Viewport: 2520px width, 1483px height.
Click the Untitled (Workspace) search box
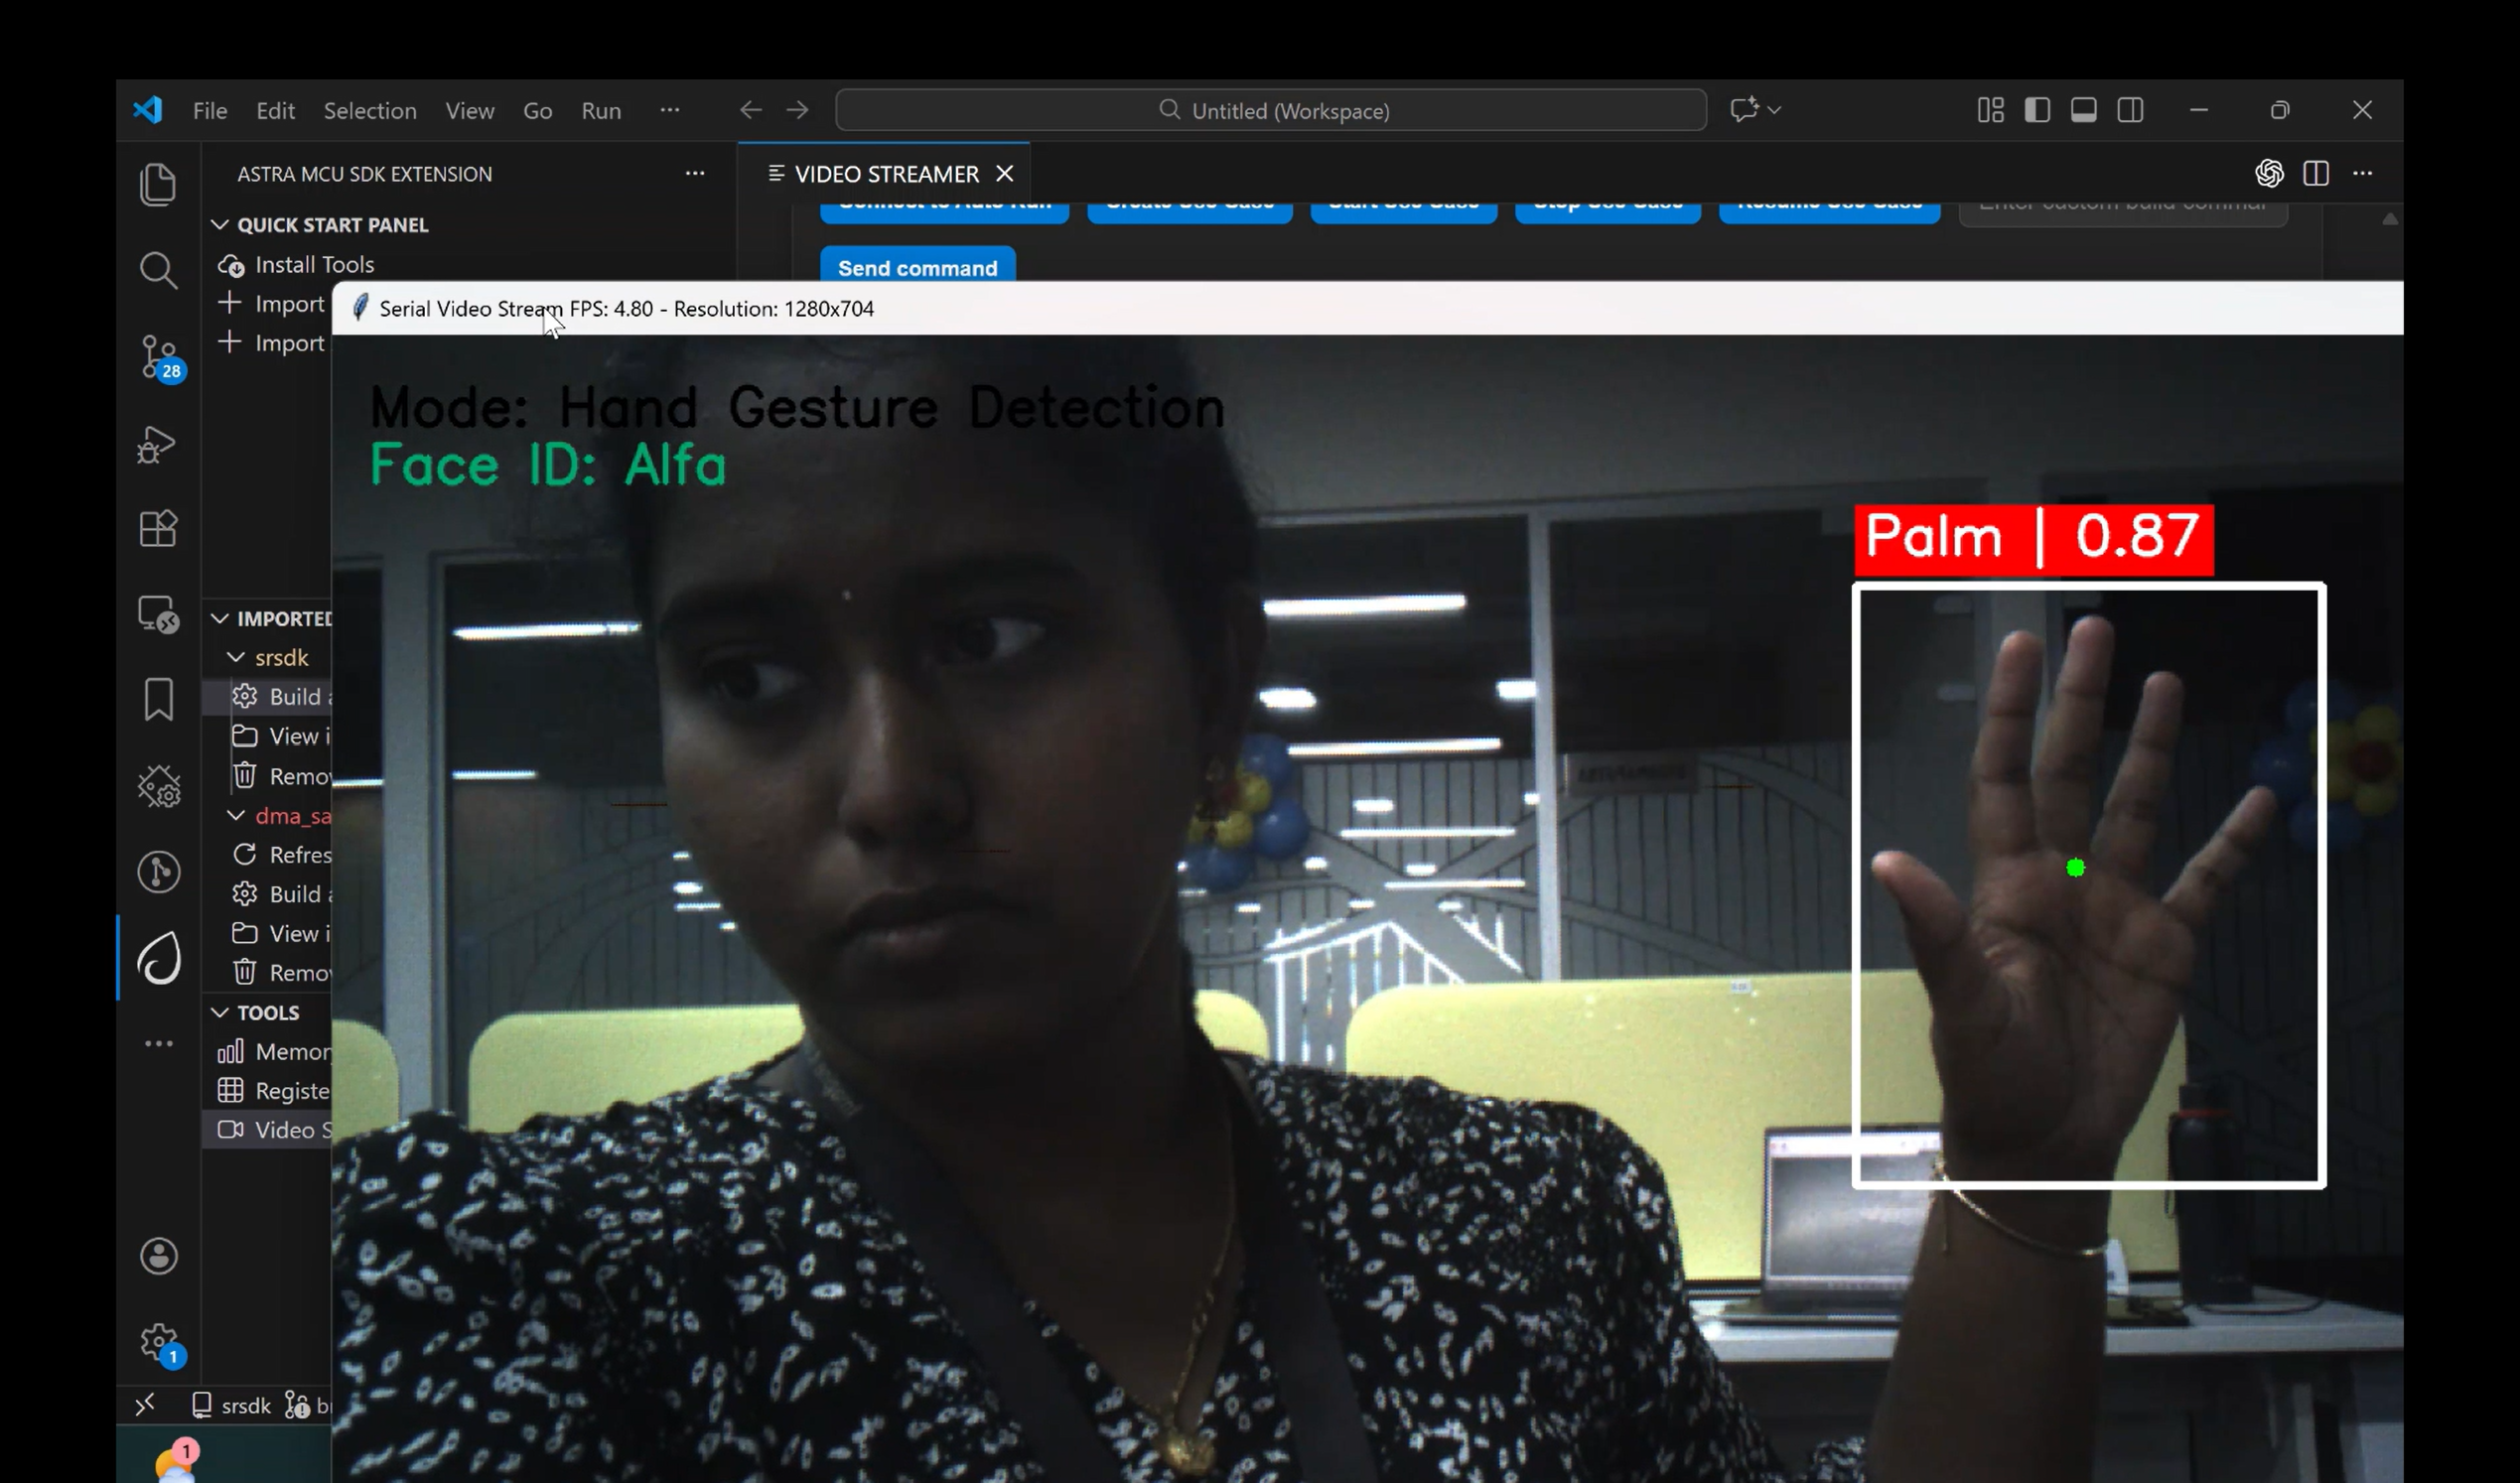[1271, 110]
